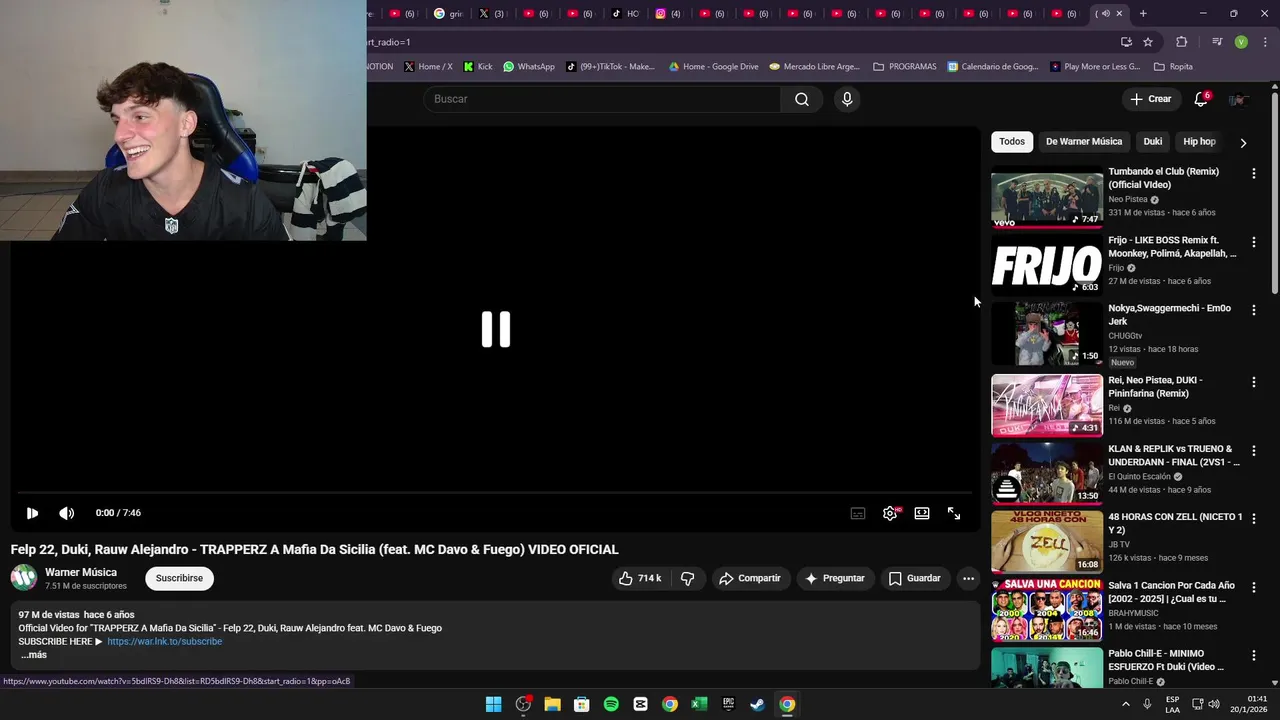This screenshot has width=1280, height=720.
Task: Focus the Buscar search field
Action: tap(603, 99)
